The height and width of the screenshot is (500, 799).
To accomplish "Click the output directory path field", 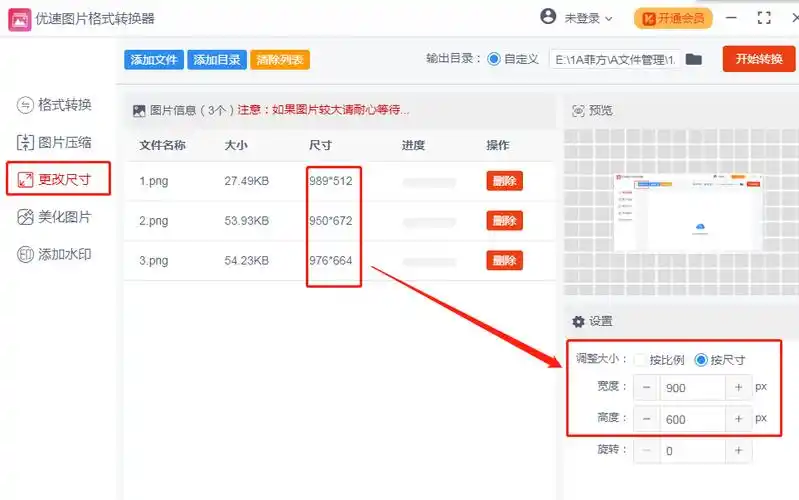I will tap(615, 60).
